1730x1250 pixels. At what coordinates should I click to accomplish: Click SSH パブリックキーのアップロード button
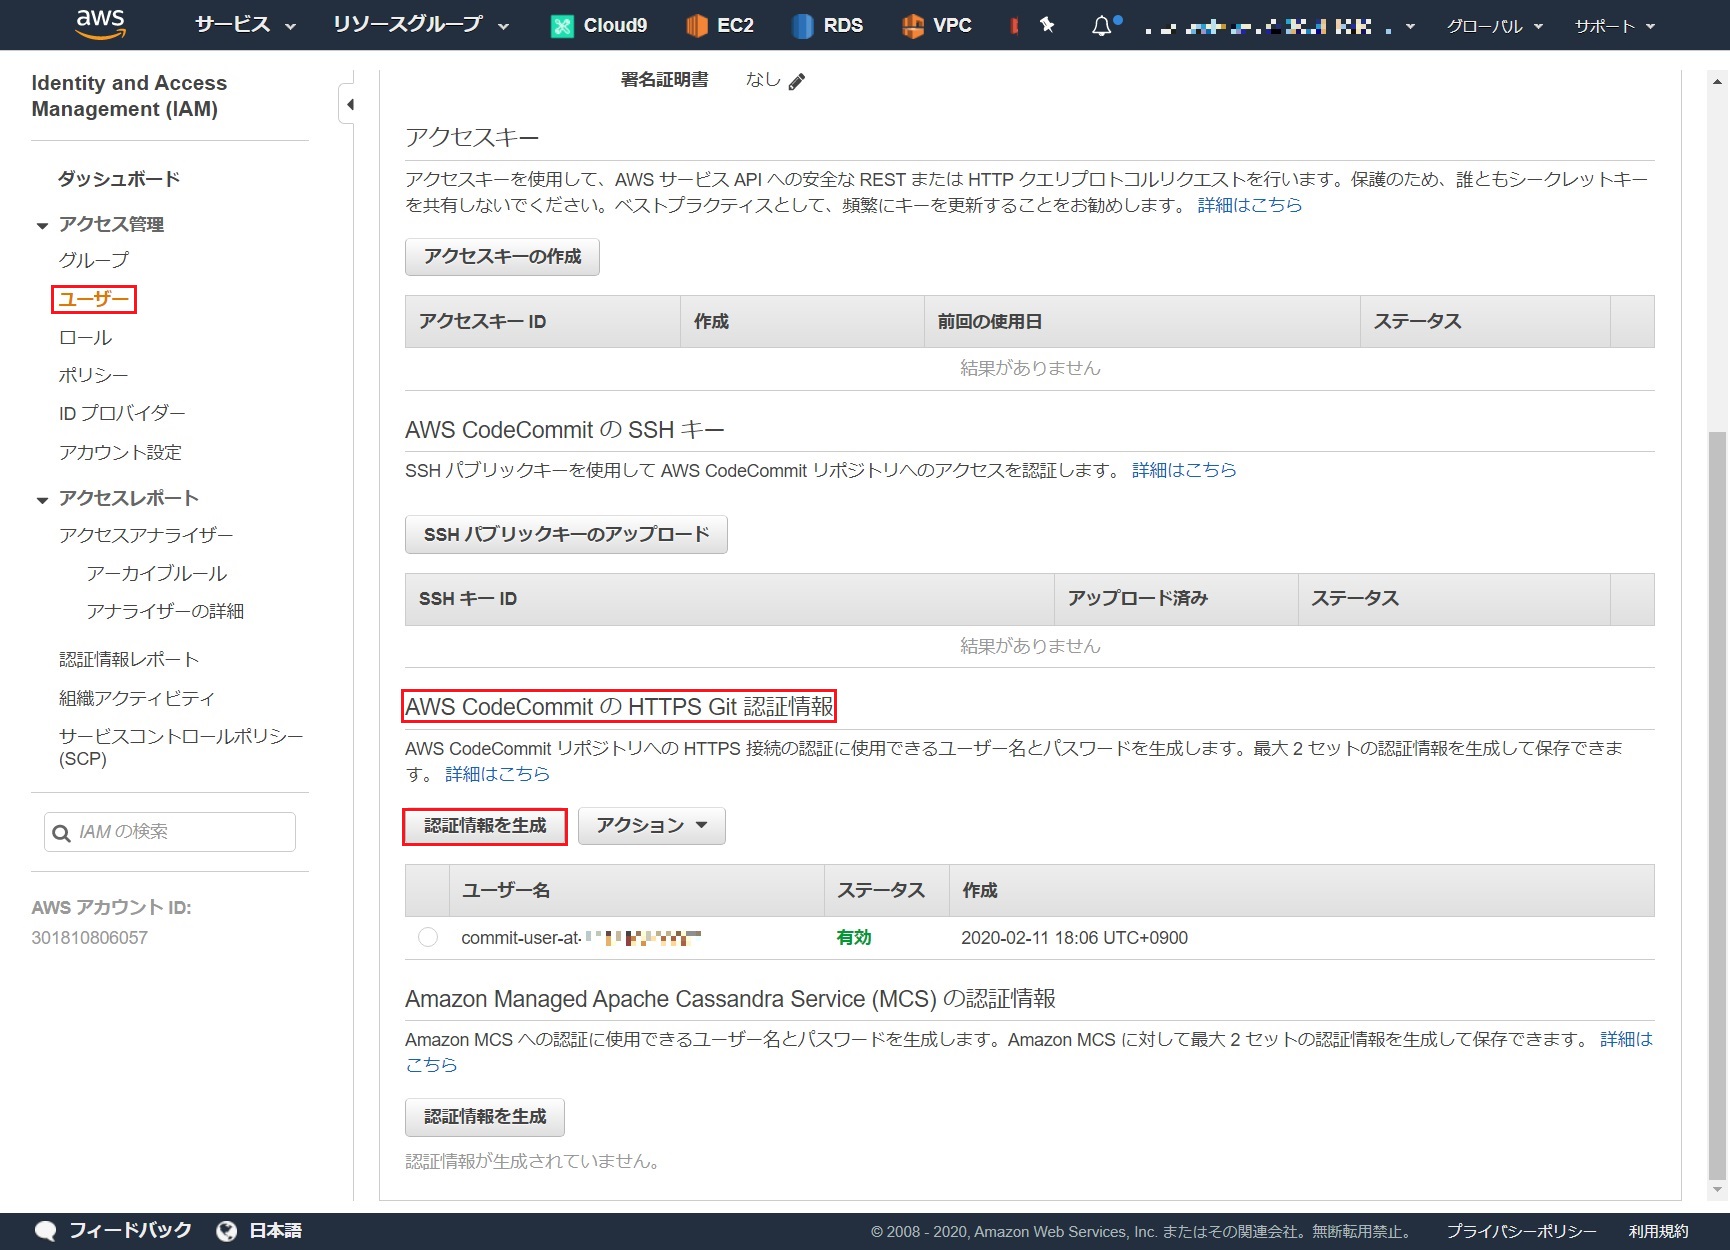[566, 535]
